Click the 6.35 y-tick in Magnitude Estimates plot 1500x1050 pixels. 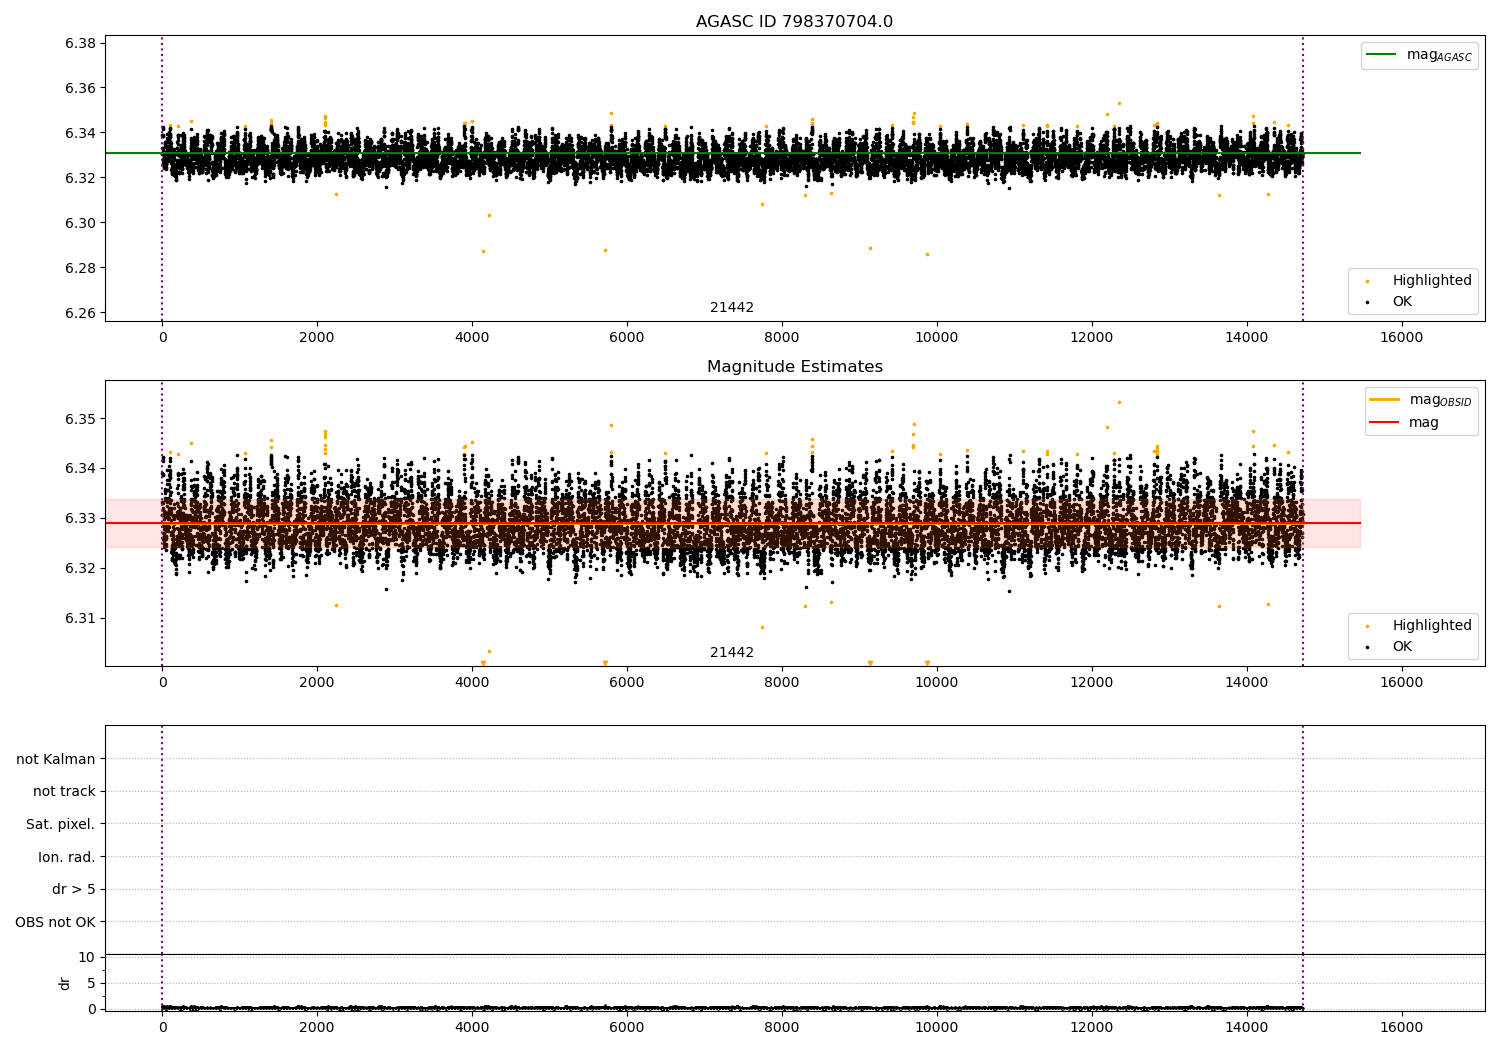pos(80,418)
